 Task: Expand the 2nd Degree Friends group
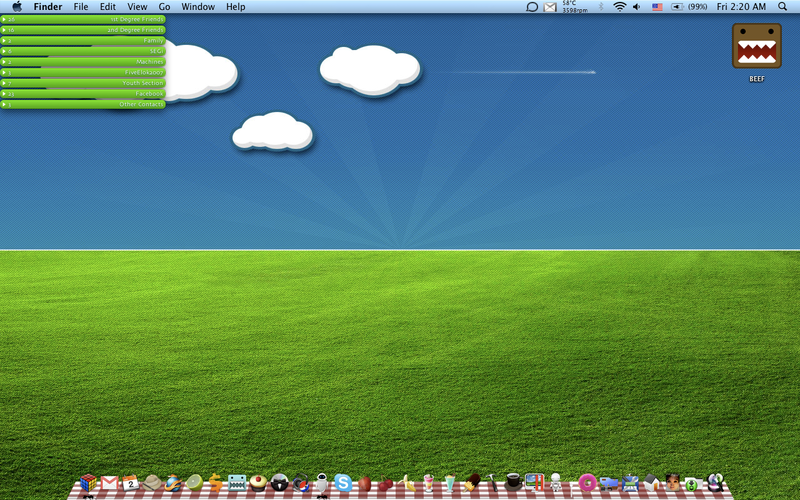[x=83, y=30]
